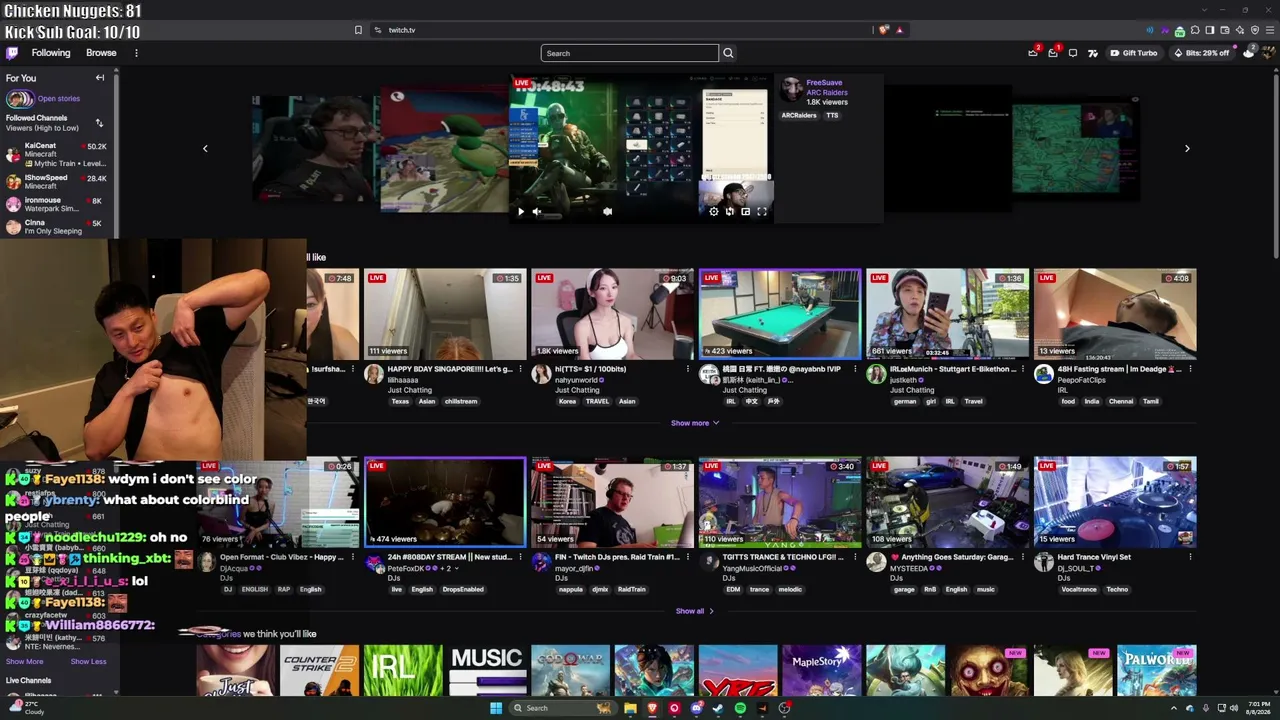
Task: Change the Followed Channels sort order
Action: pos(99,123)
